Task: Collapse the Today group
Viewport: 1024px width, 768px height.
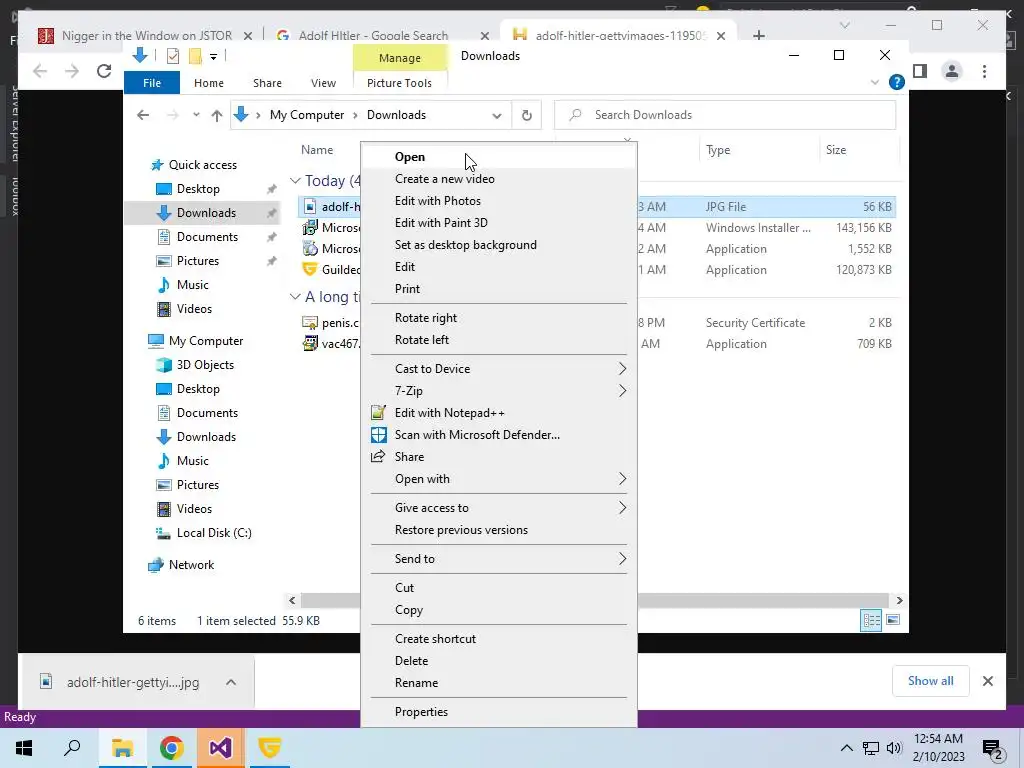Action: [x=295, y=180]
